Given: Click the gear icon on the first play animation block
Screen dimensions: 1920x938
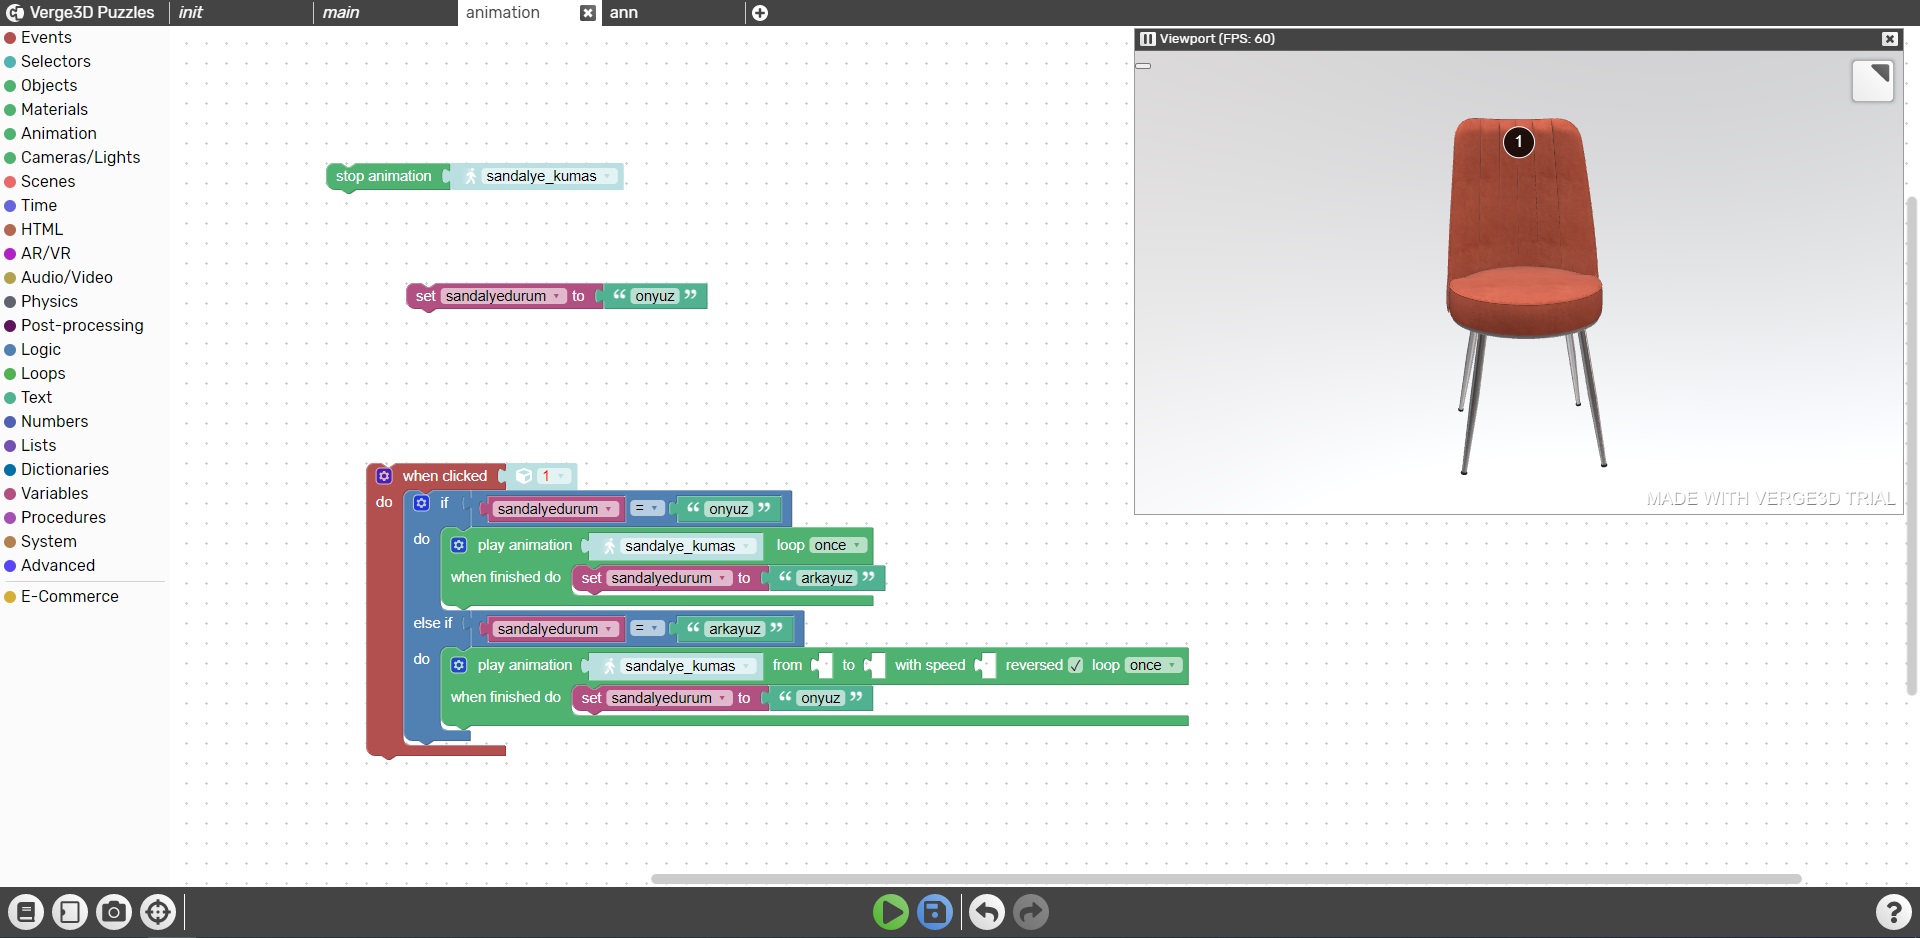Looking at the screenshot, I should coord(459,545).
